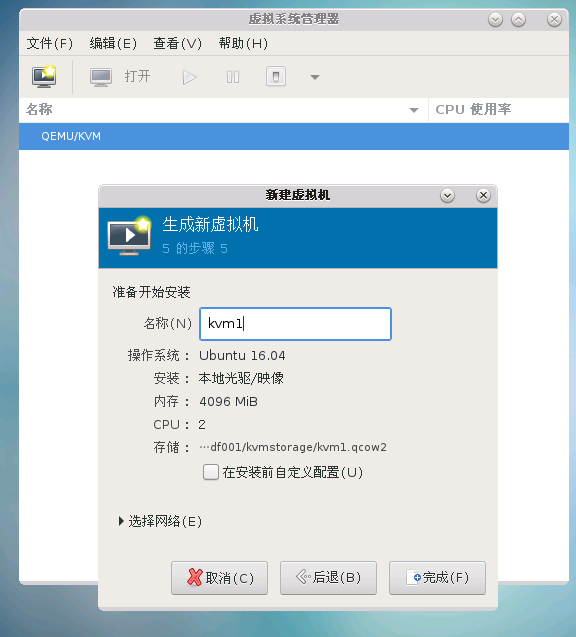
Task: Click the 名称(N) input field containing kvm1
Action: click(295, 324)
